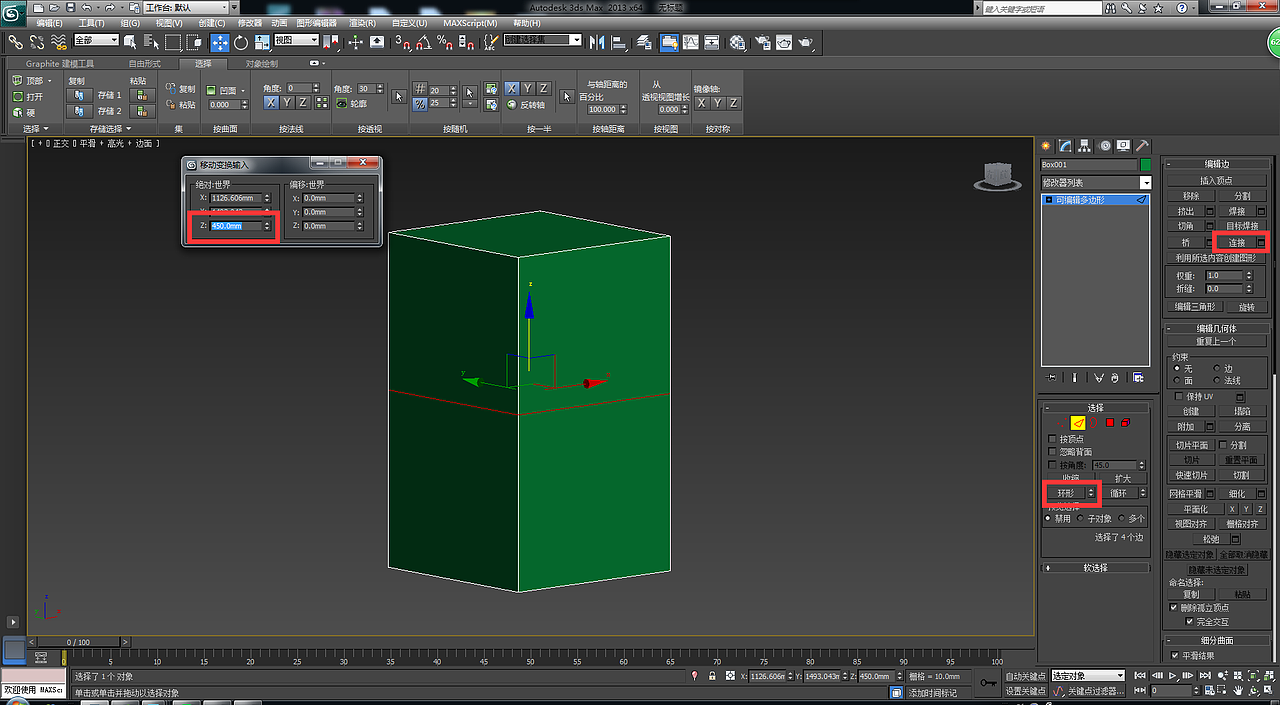Select Polygon sub-object level icon
The height and width of the screenshot is (705, 1280).
click(x=1109, y=423)
